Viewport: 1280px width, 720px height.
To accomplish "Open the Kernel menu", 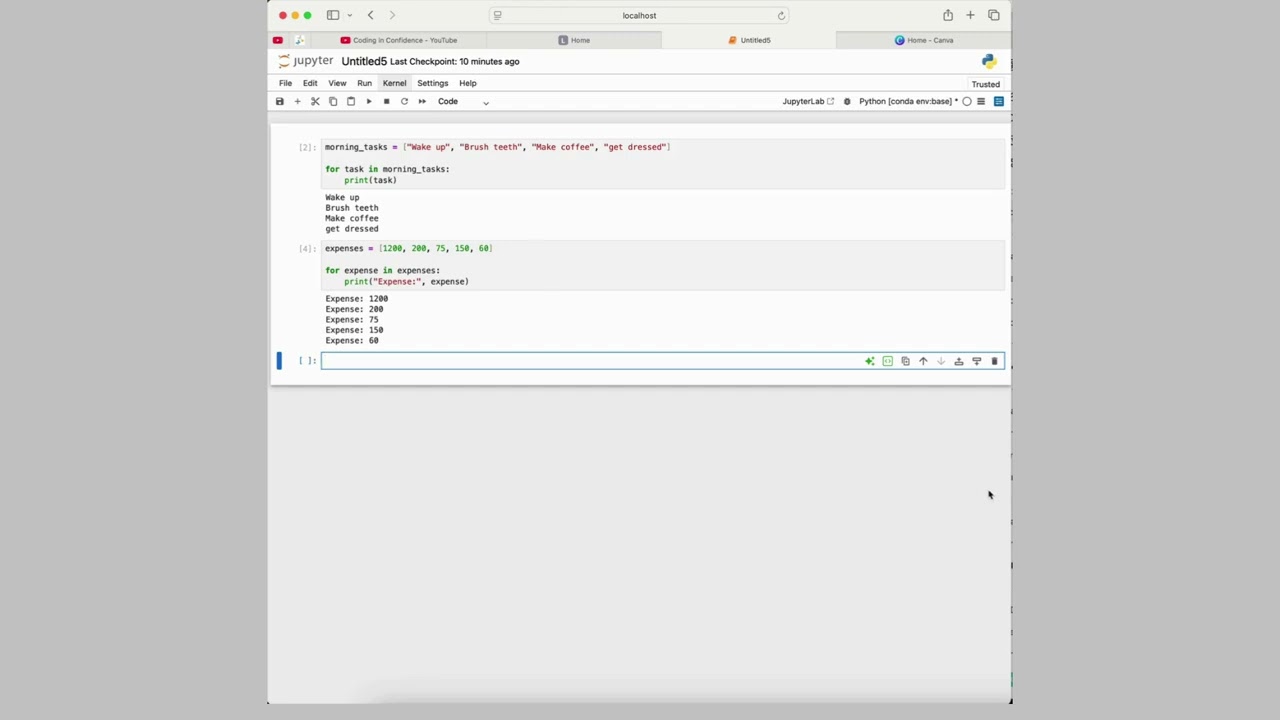I will coord(394,83).
